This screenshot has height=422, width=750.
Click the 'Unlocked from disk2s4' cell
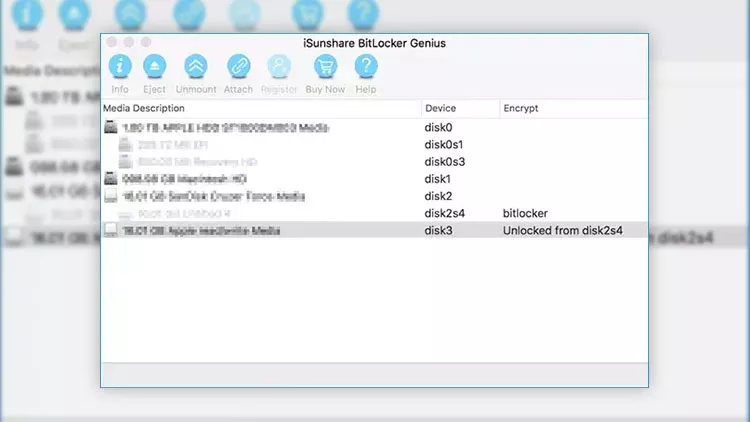[x=562, y=231]
